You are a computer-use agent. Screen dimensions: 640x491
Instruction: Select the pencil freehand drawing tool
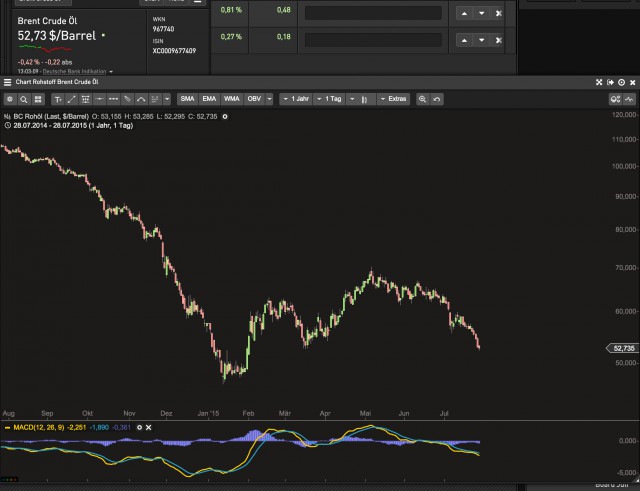point(127,99)
